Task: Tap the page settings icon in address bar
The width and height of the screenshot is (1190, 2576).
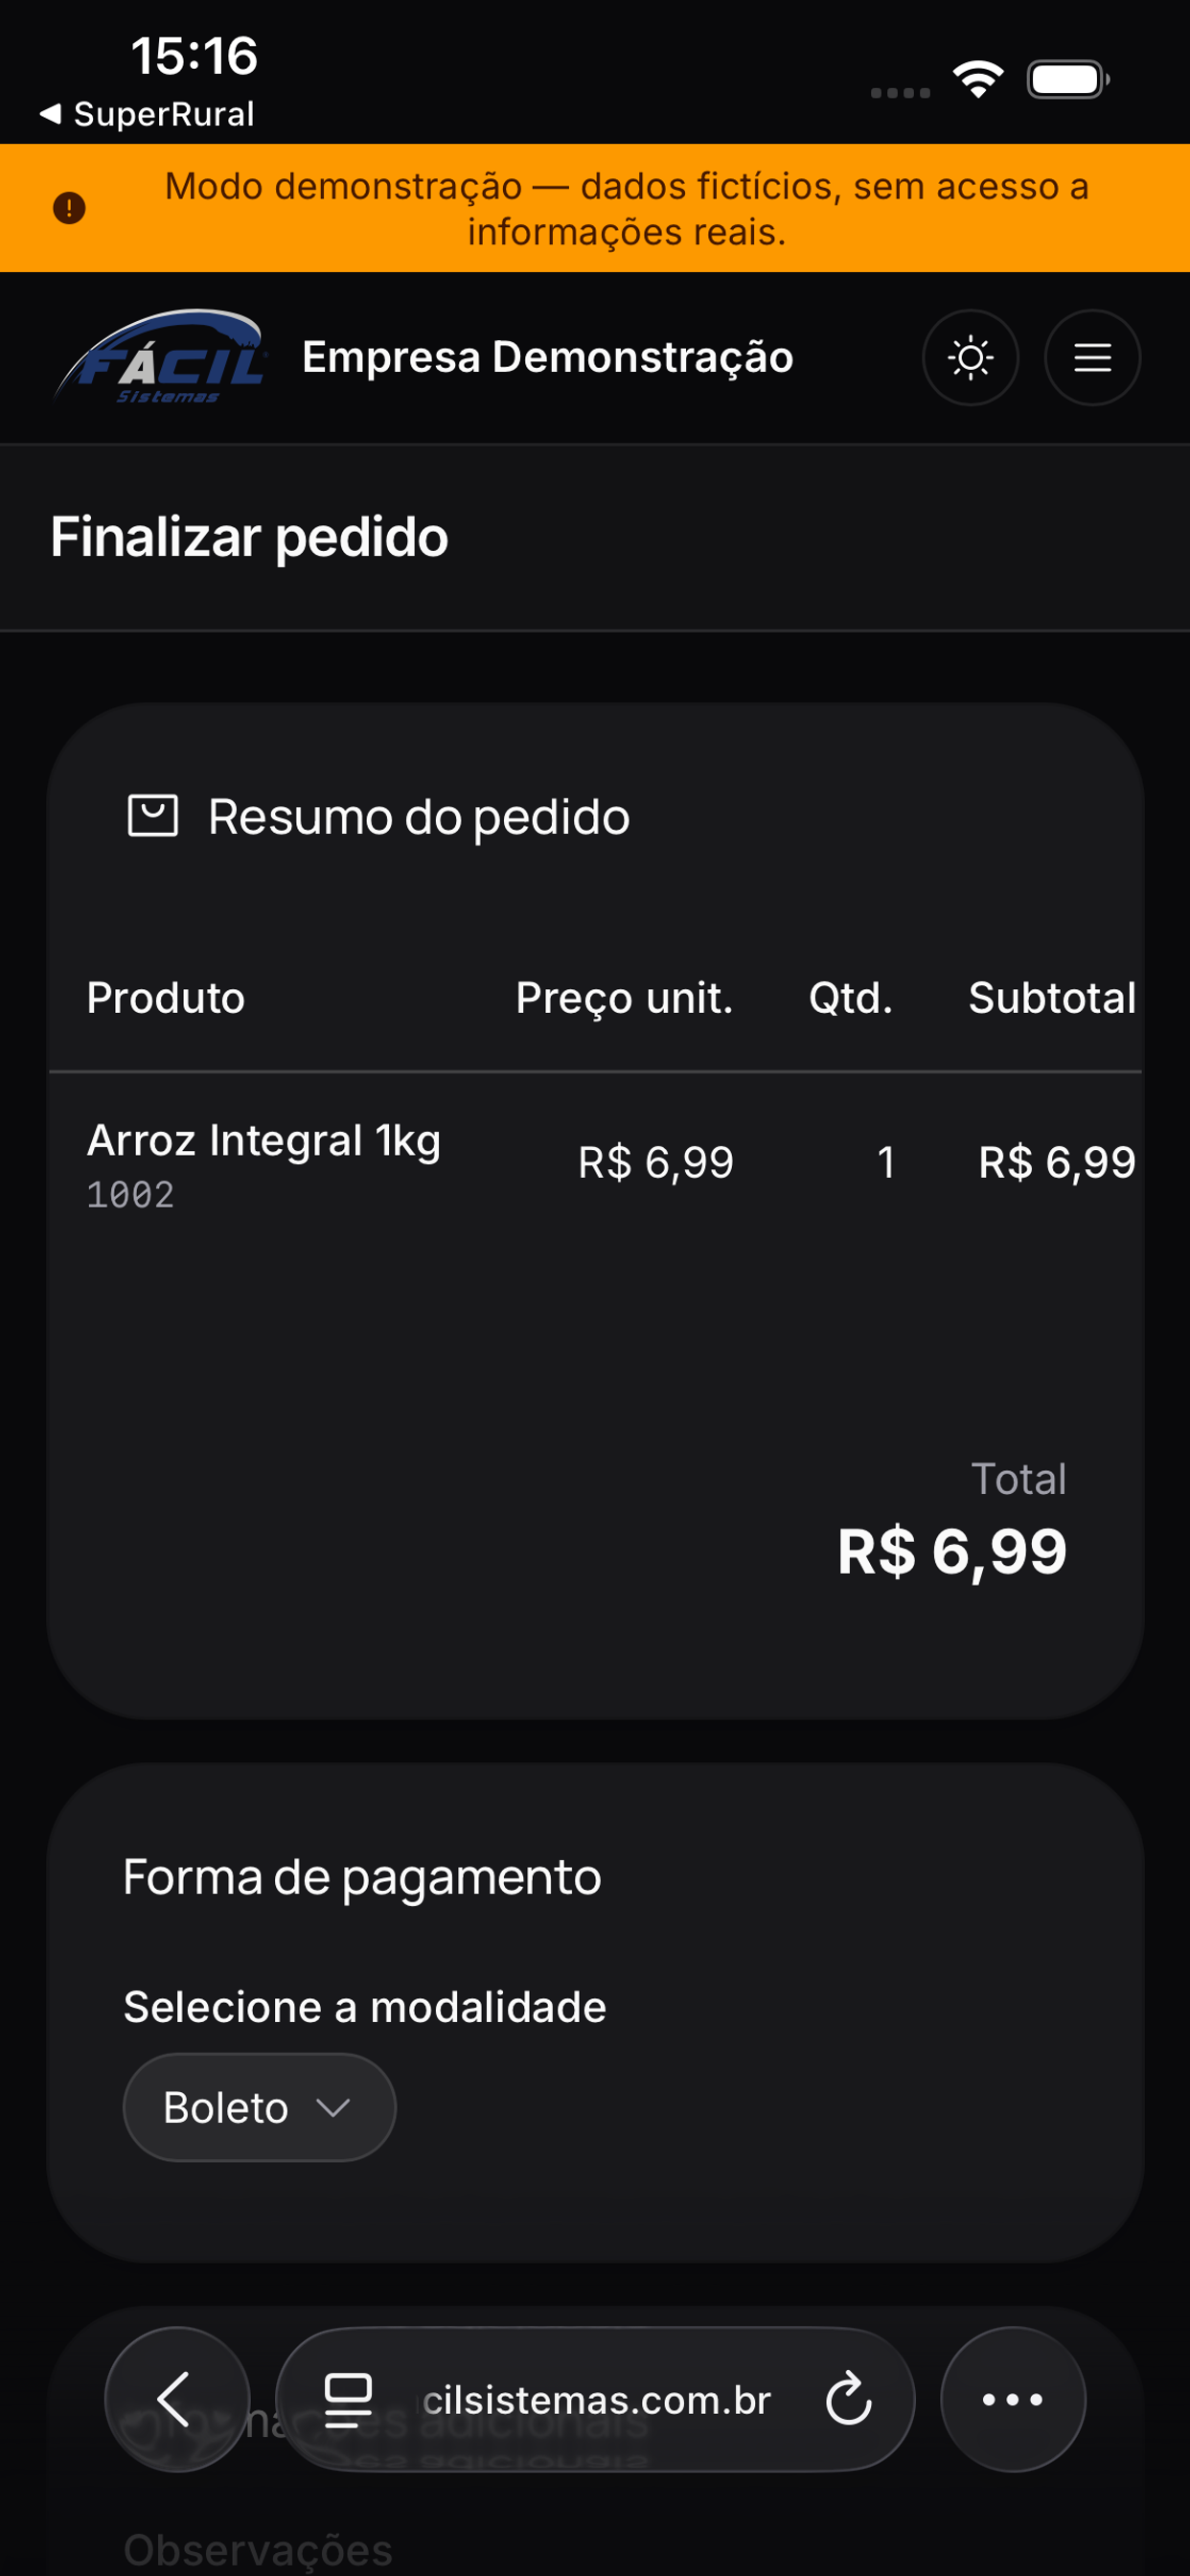Action: pos(348,2399)
